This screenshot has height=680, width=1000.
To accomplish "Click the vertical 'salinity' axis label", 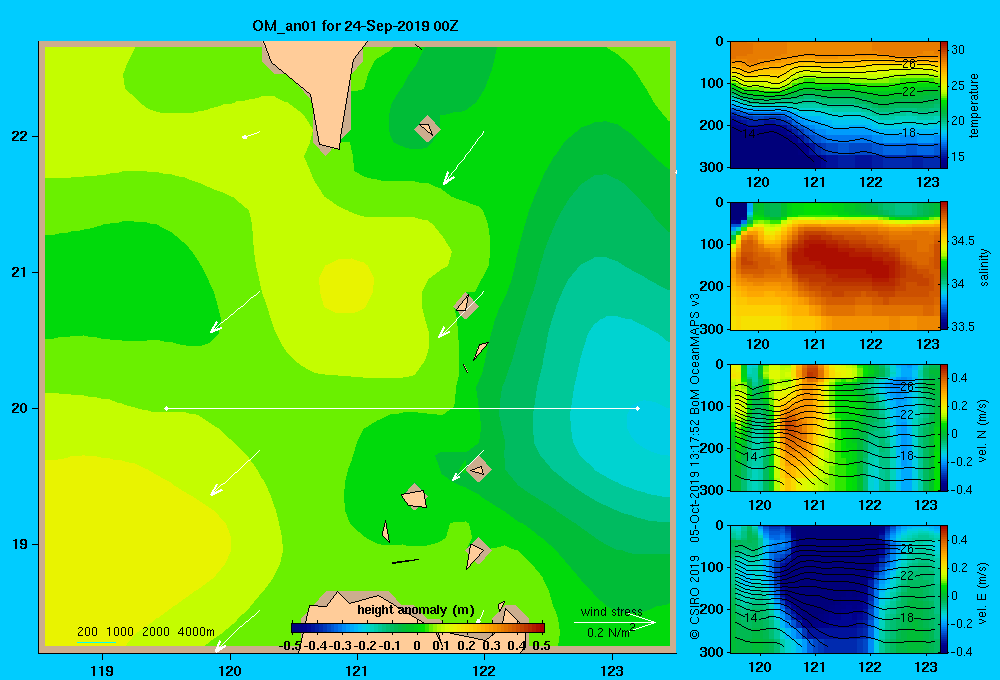I will [x=984, y=267].
